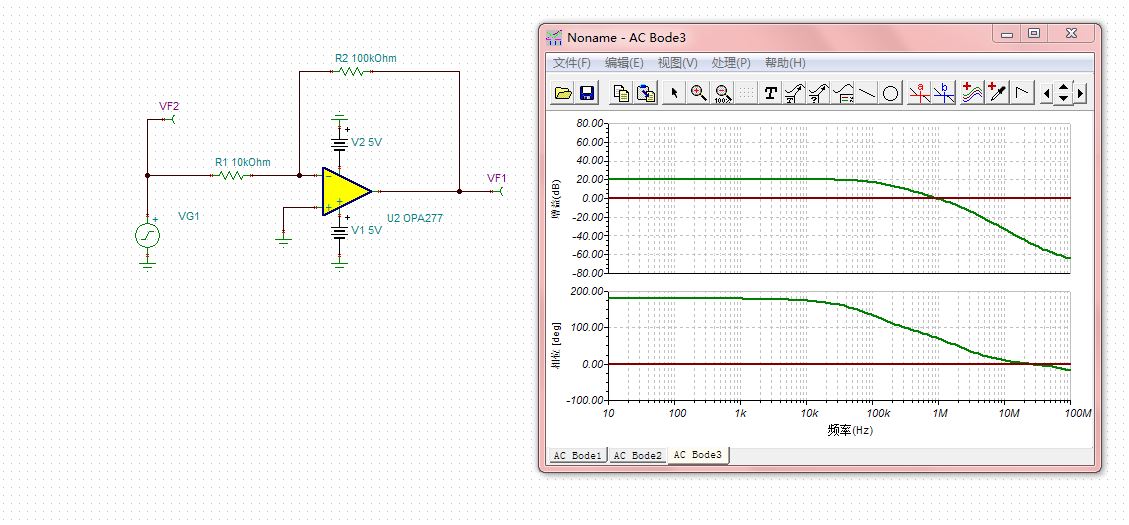1129x525 pixels.
Task: Click the VF1 output pin label
Action: [497, 178]
